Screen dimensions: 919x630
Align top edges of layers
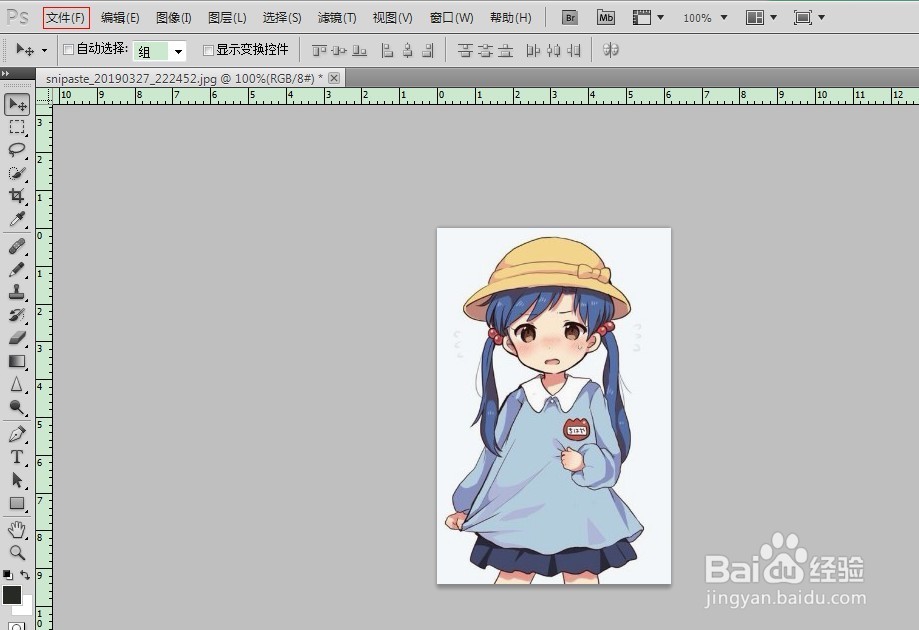click(319, 50)
